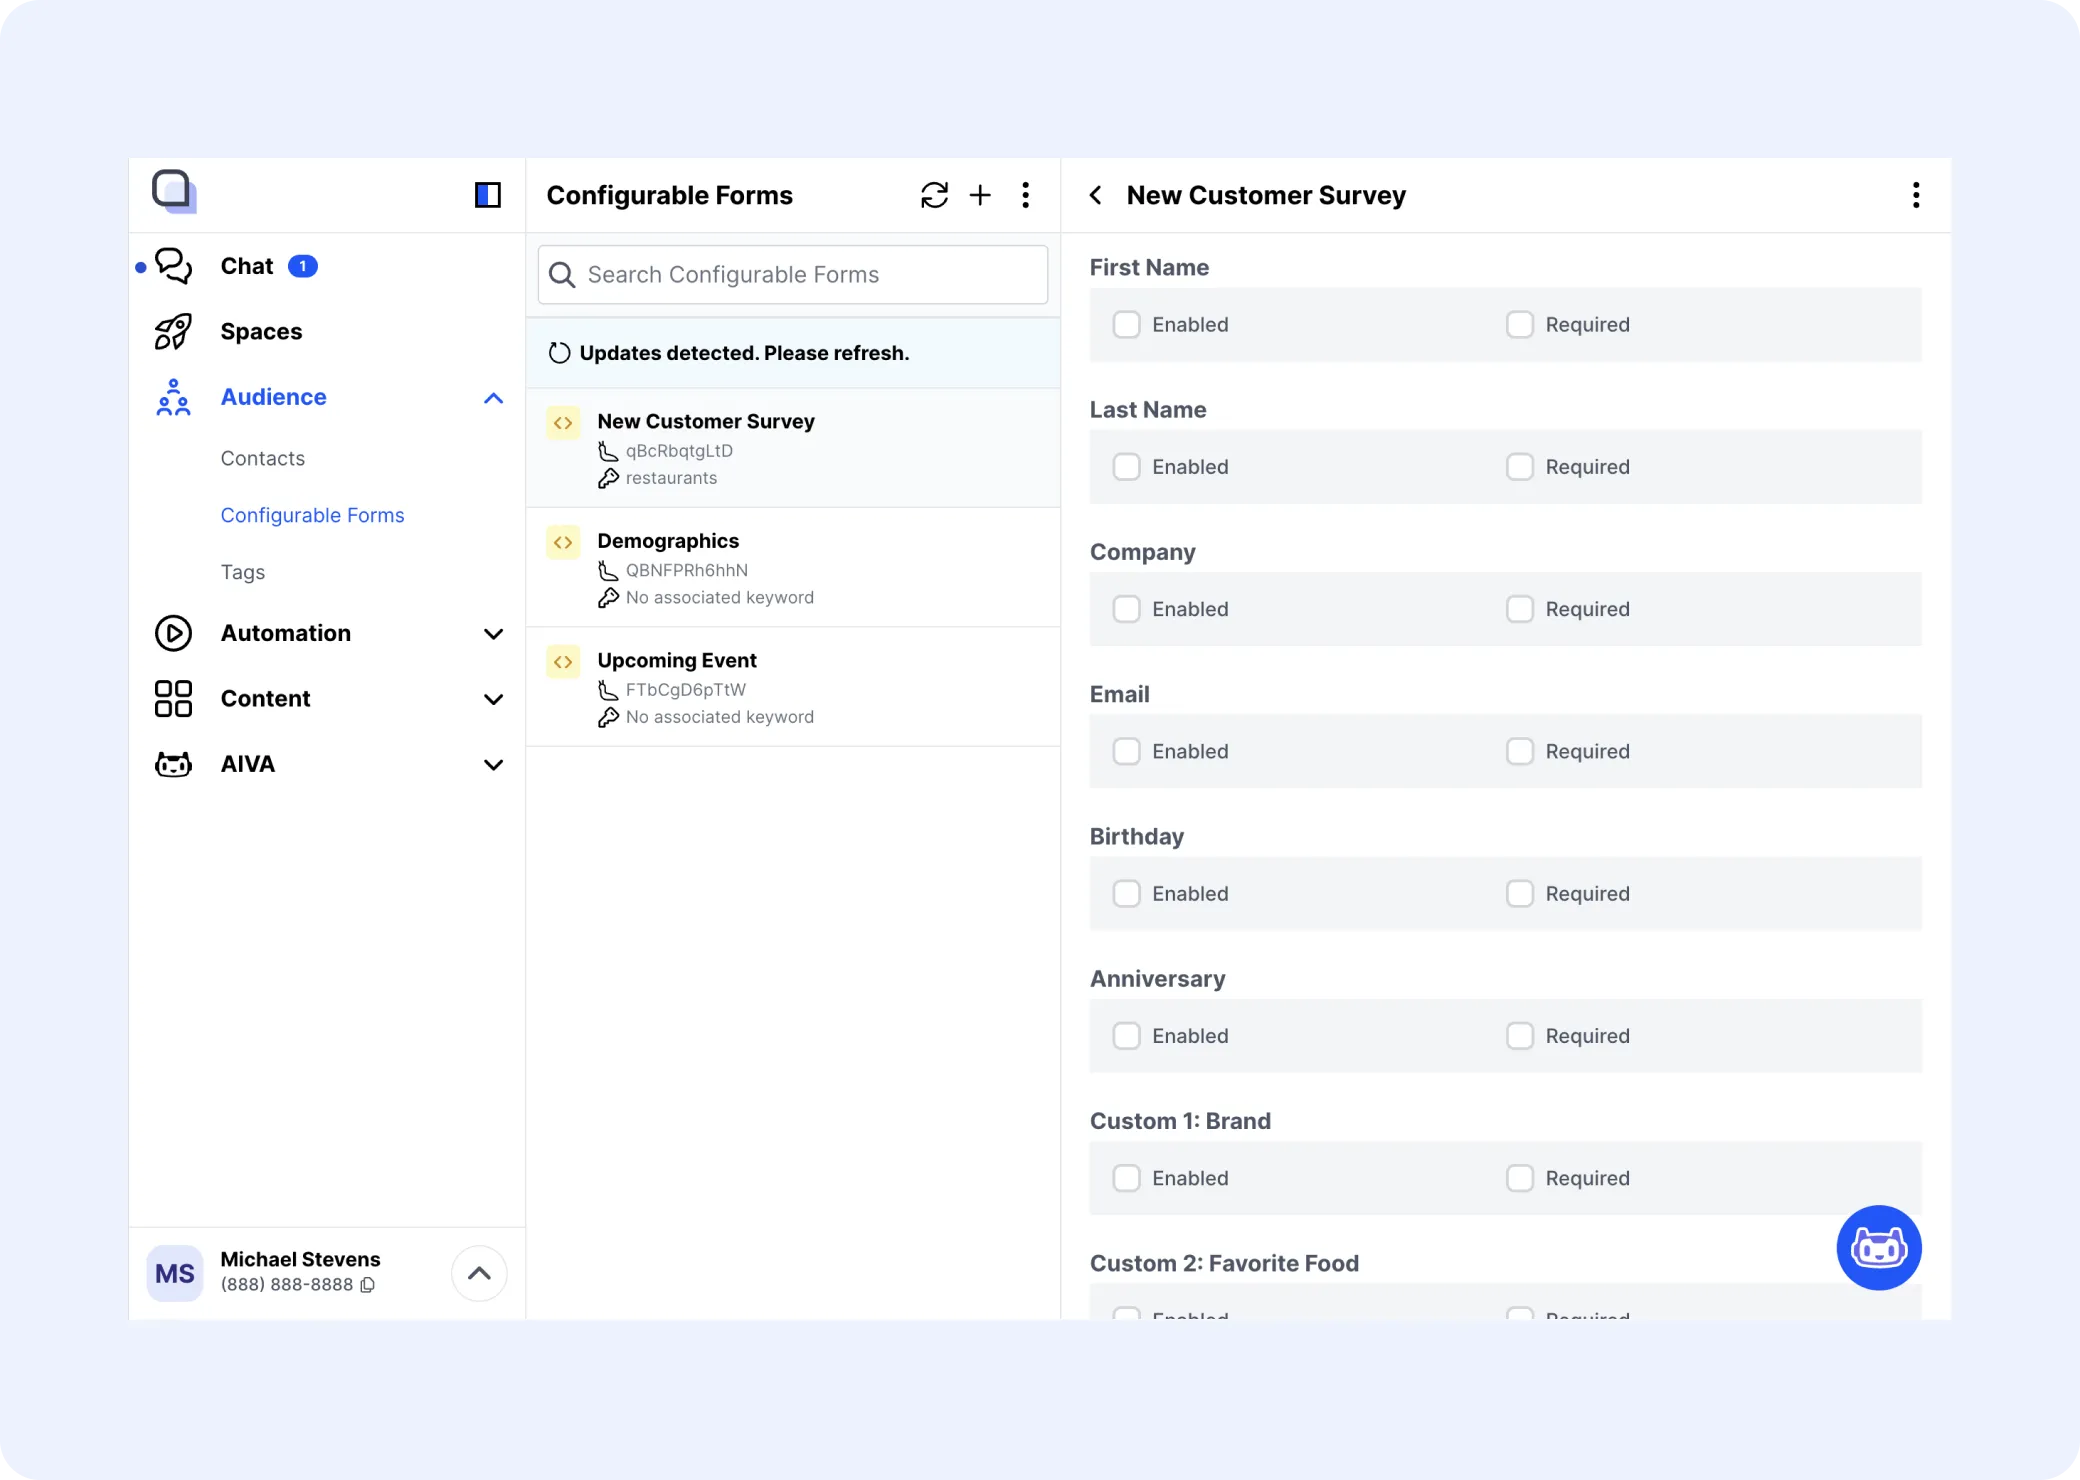2080x1480 pixels.
Task: Open Chat from the sidebar
Action: point(247,266)
